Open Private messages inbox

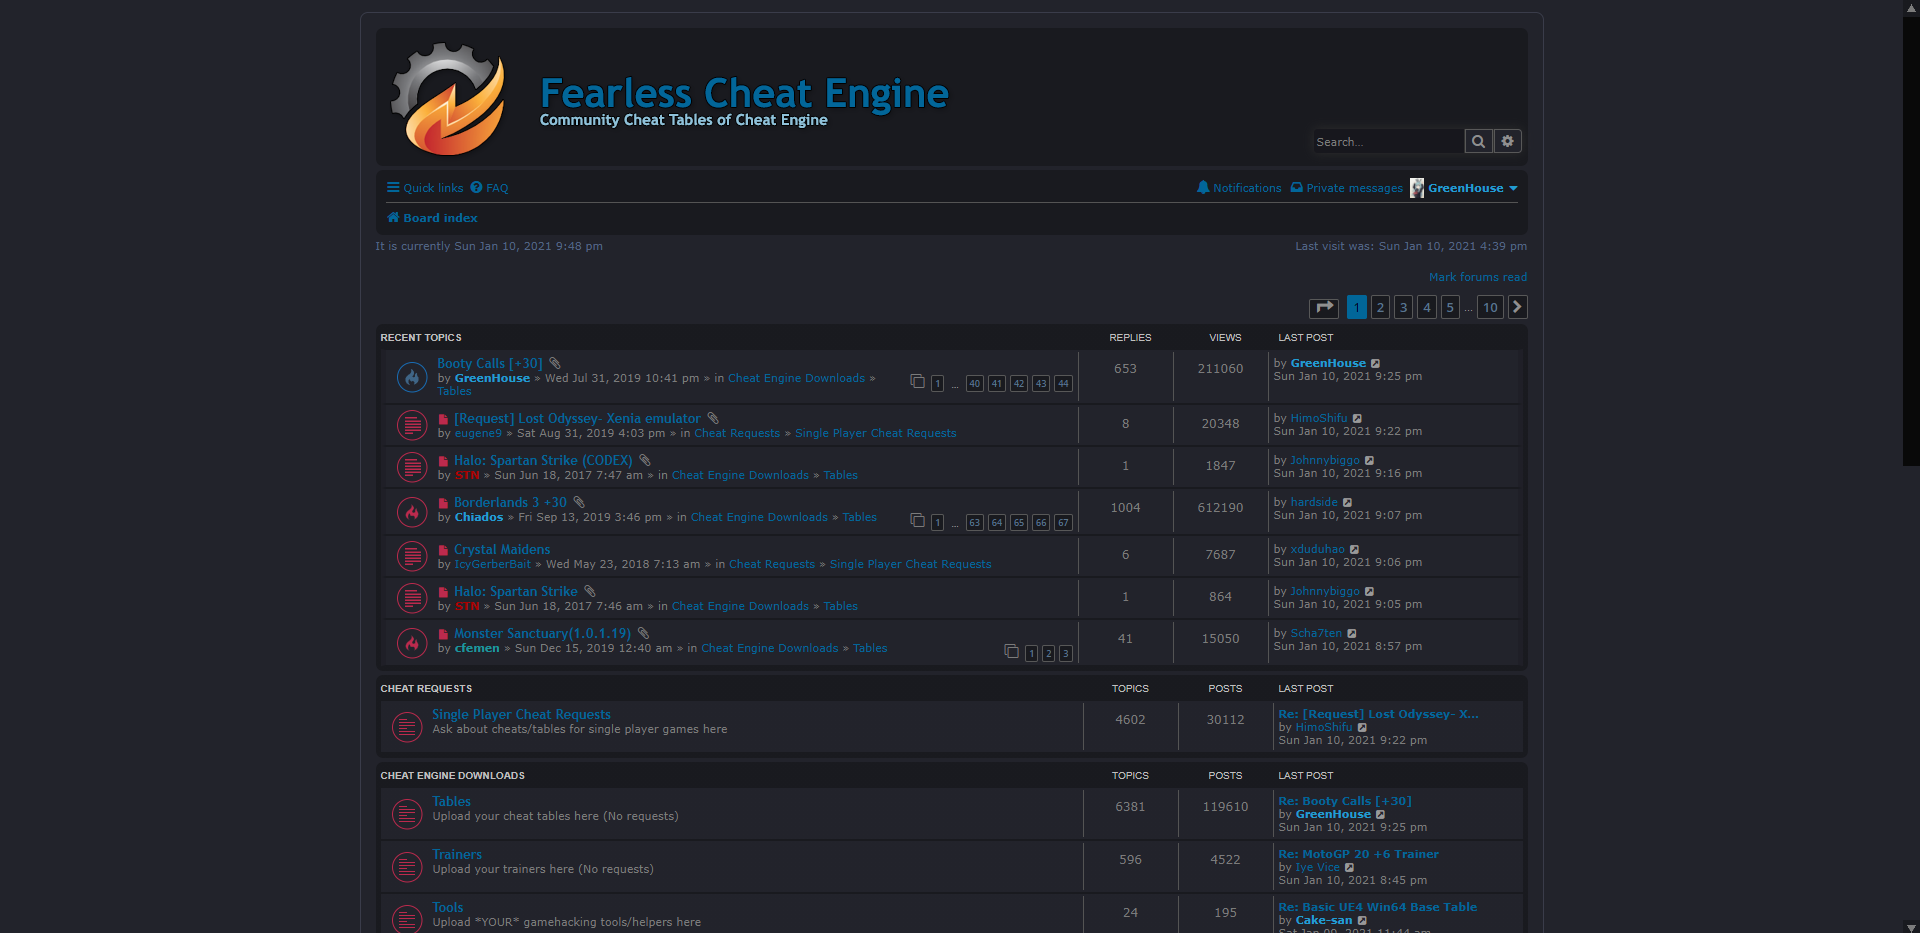[x=1347, y=188]
